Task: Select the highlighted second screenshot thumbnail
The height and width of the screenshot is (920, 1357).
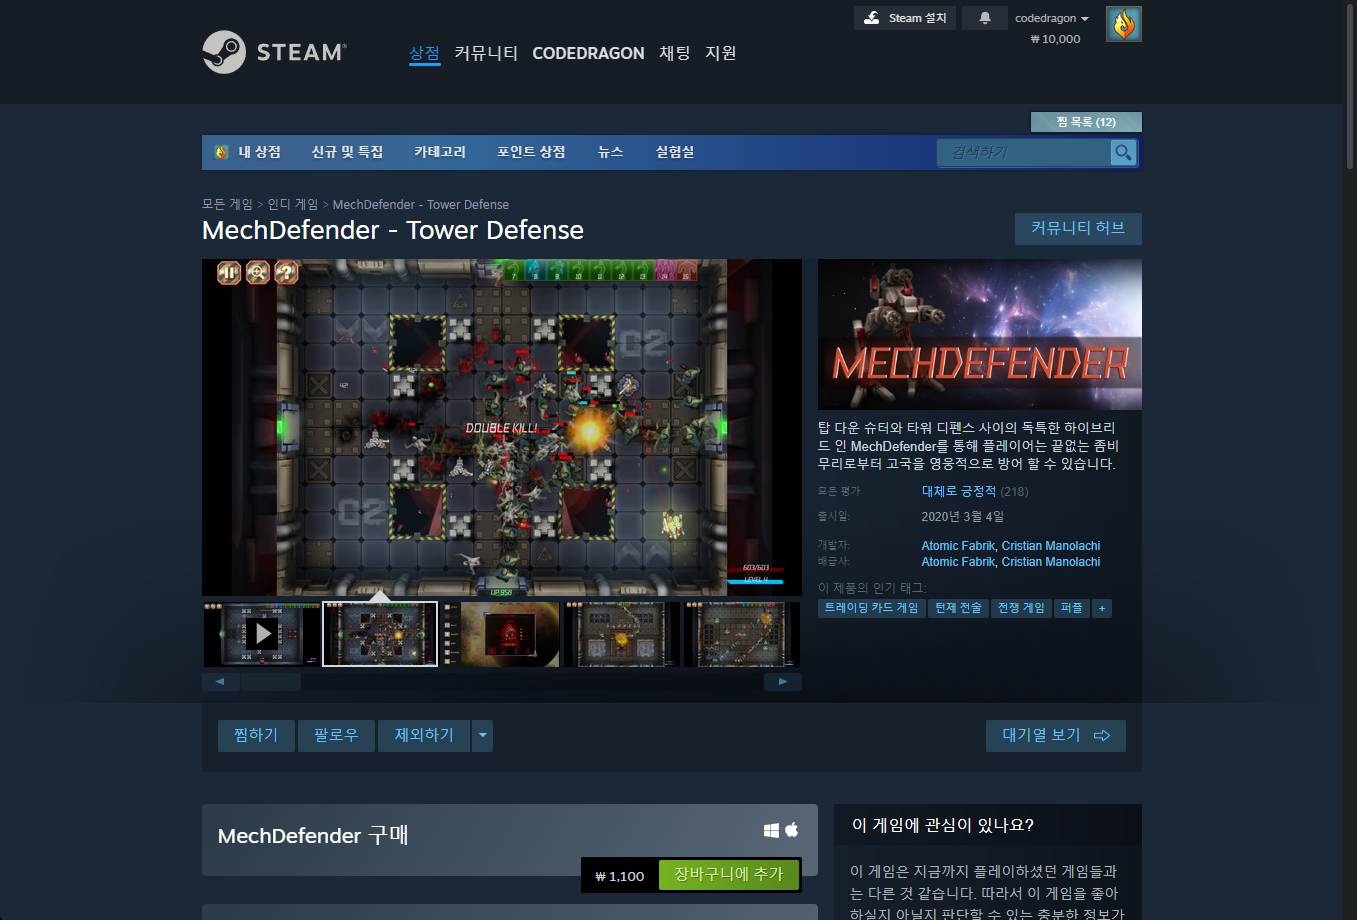Action: [x=380, y=634]
